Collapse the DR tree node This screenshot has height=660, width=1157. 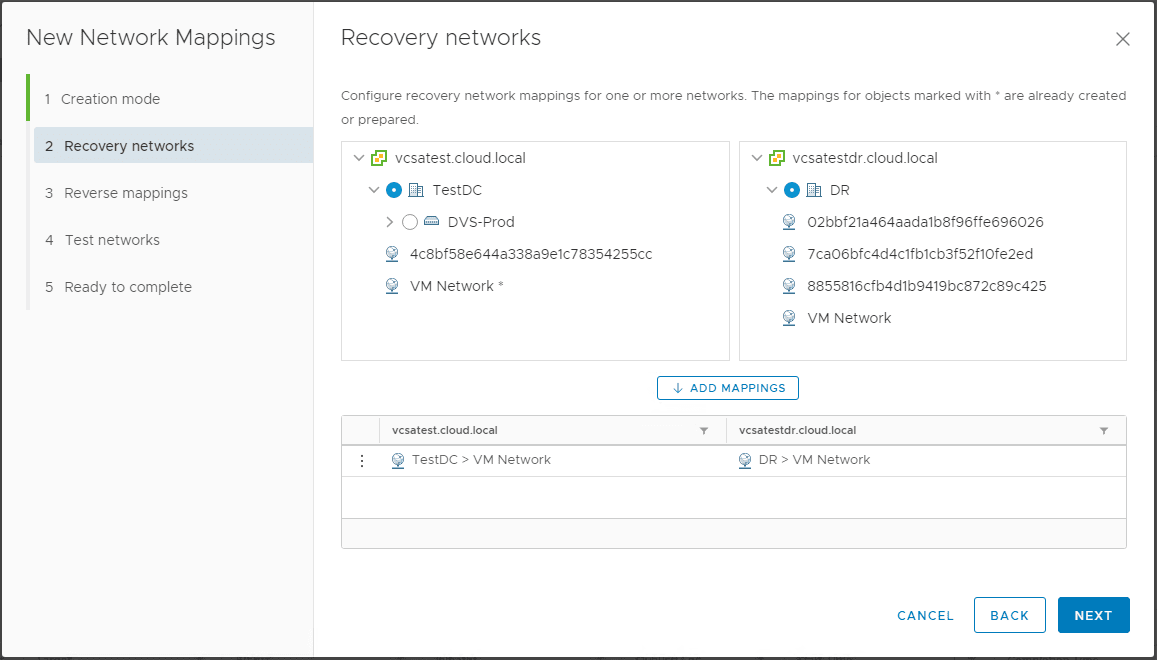772,190
